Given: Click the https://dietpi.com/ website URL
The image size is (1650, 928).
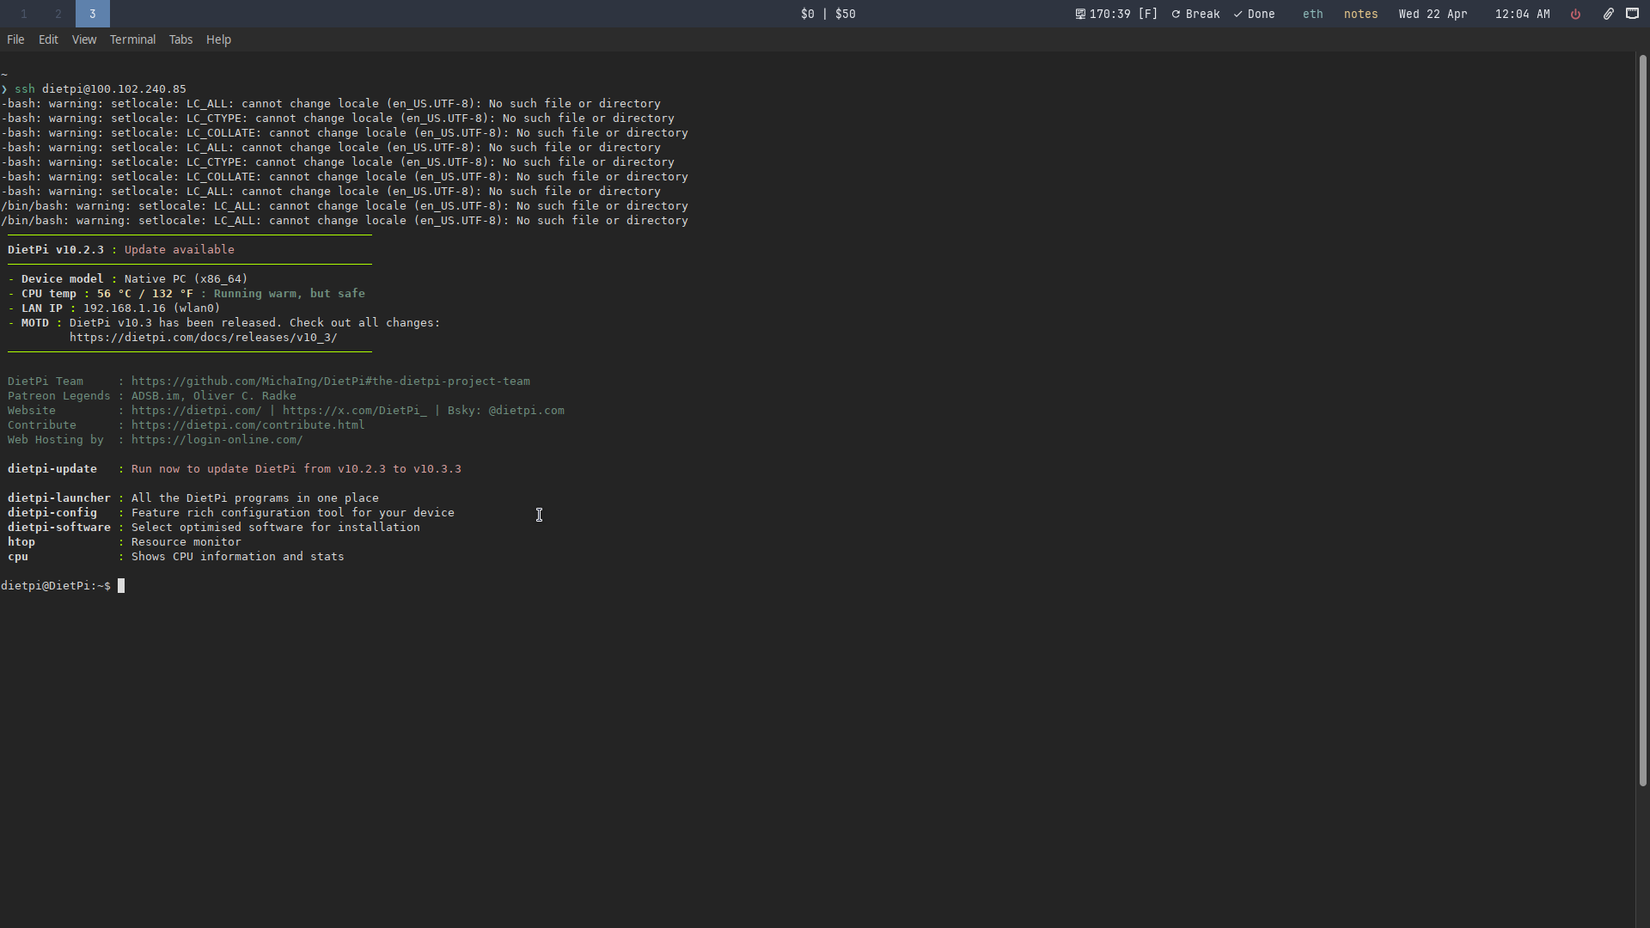Looking at the screenshot, I should point(196,411).
